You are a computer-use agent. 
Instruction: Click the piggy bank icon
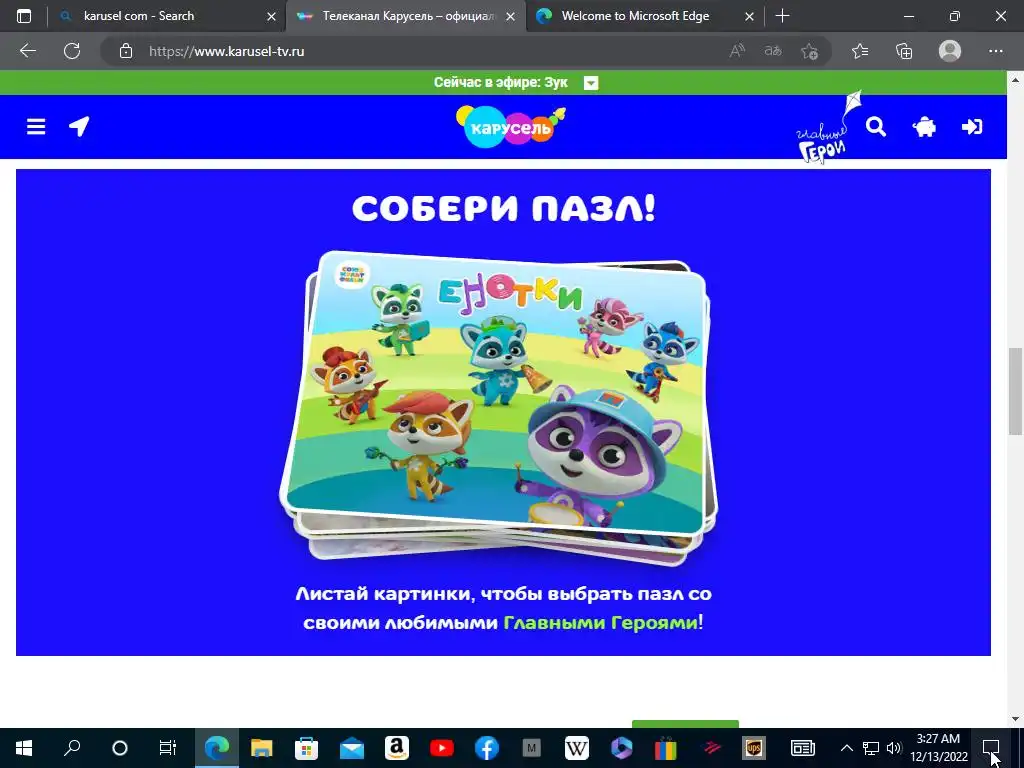(x=924, y=127)
